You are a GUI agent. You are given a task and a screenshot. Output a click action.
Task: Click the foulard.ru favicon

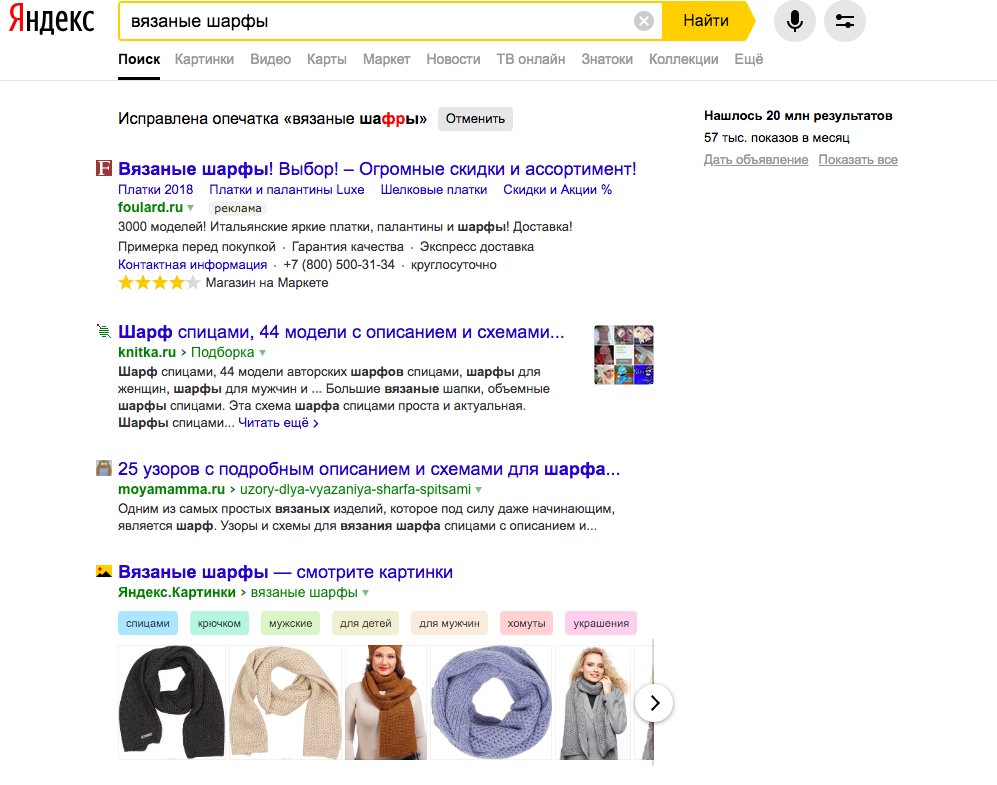click(x=104, y=168)
